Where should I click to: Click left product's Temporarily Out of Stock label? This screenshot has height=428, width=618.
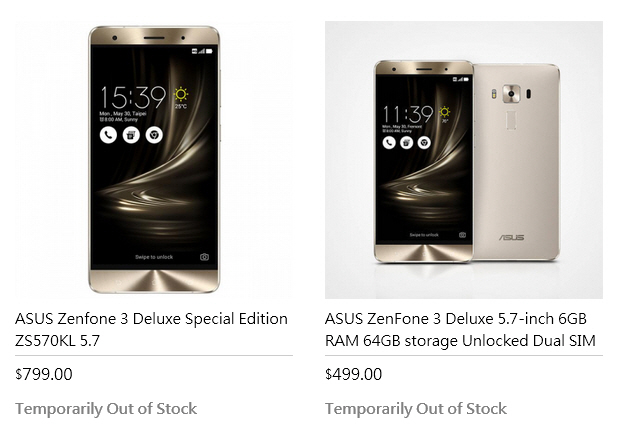[x=106, y=409]
